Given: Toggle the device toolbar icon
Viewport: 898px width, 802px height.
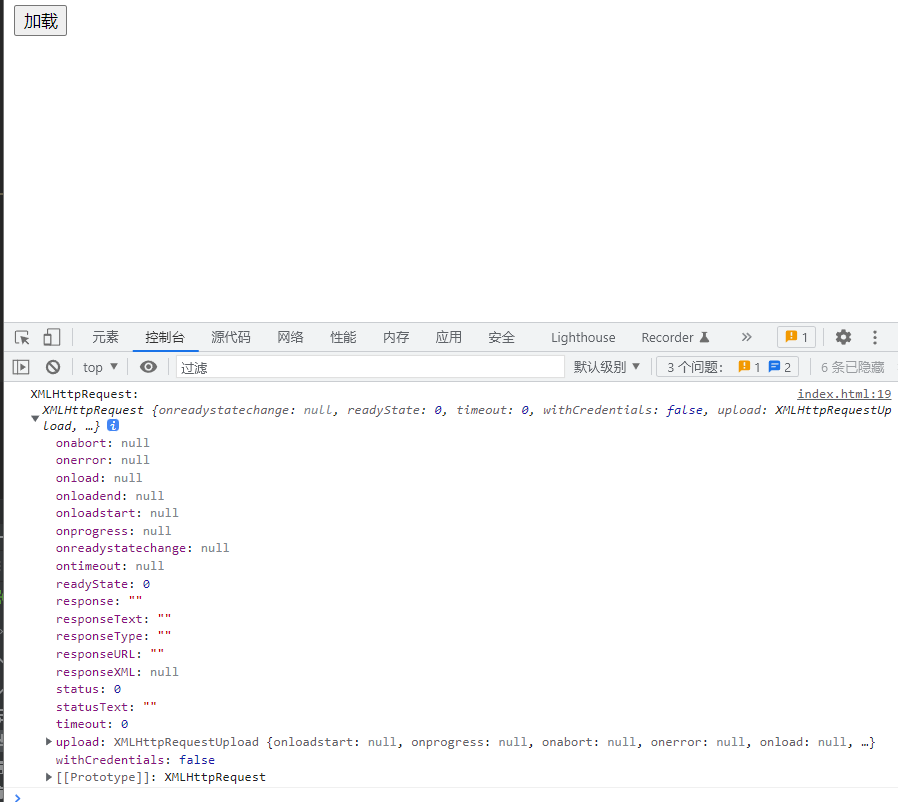Looking at the screenshot, I should point(52,338).
